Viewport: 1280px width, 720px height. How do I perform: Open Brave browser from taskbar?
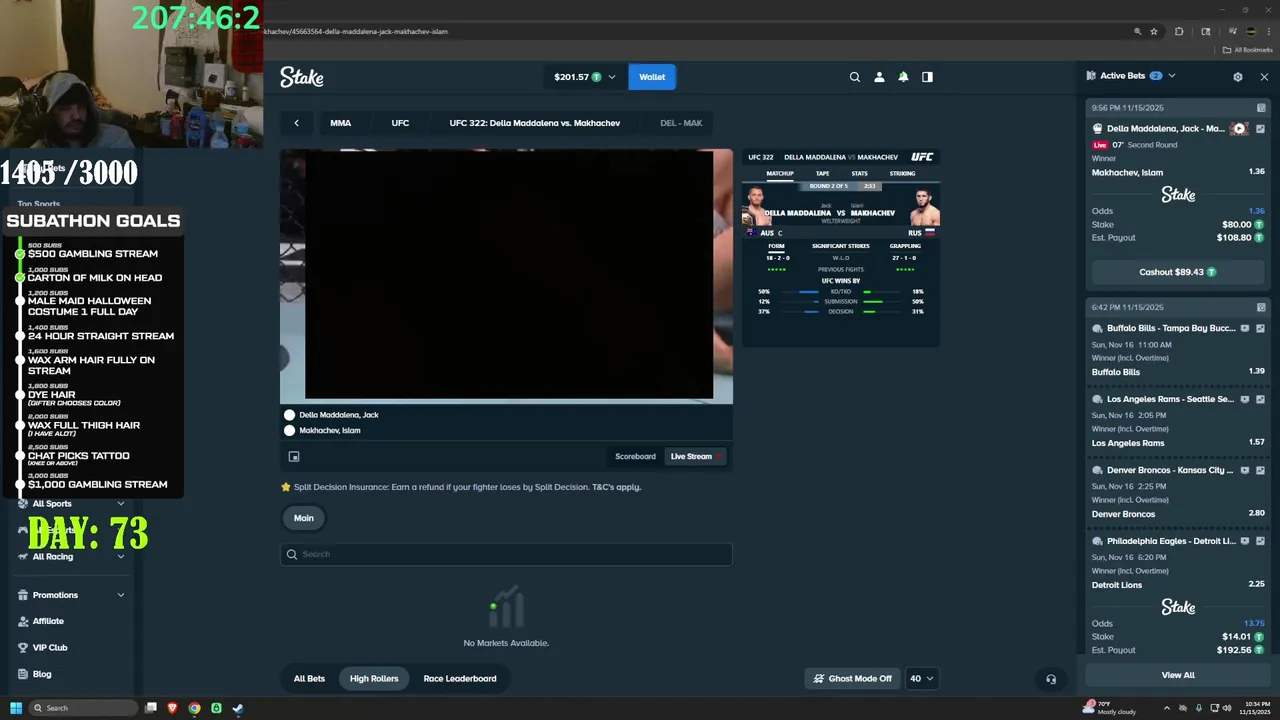[x=172, y=708]
